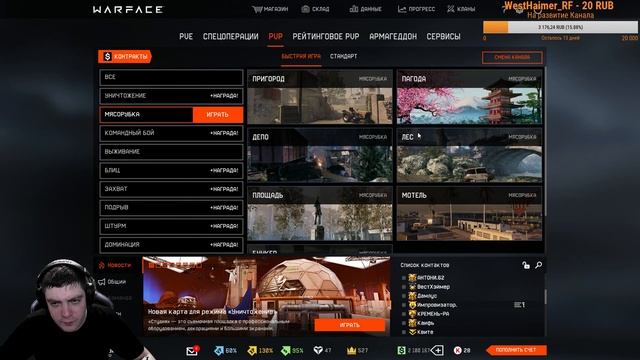This screenshot has height=360, width=640.
Task: Click the donation goal progress bar
Action: [560, 27]
